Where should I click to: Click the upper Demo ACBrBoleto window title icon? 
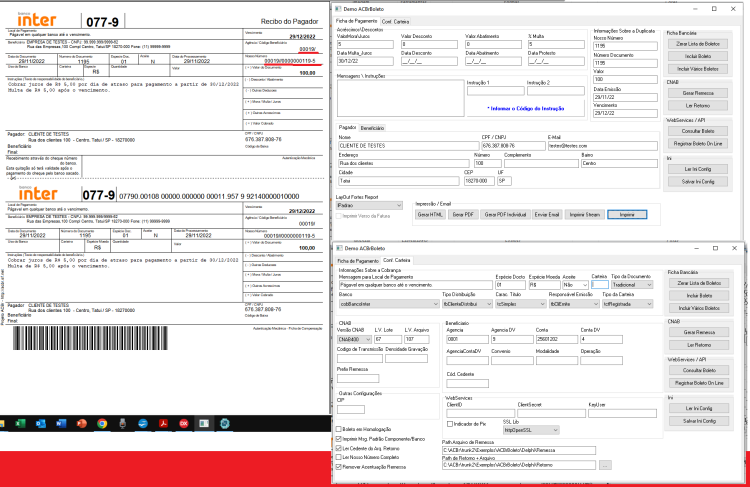[338, 9]
